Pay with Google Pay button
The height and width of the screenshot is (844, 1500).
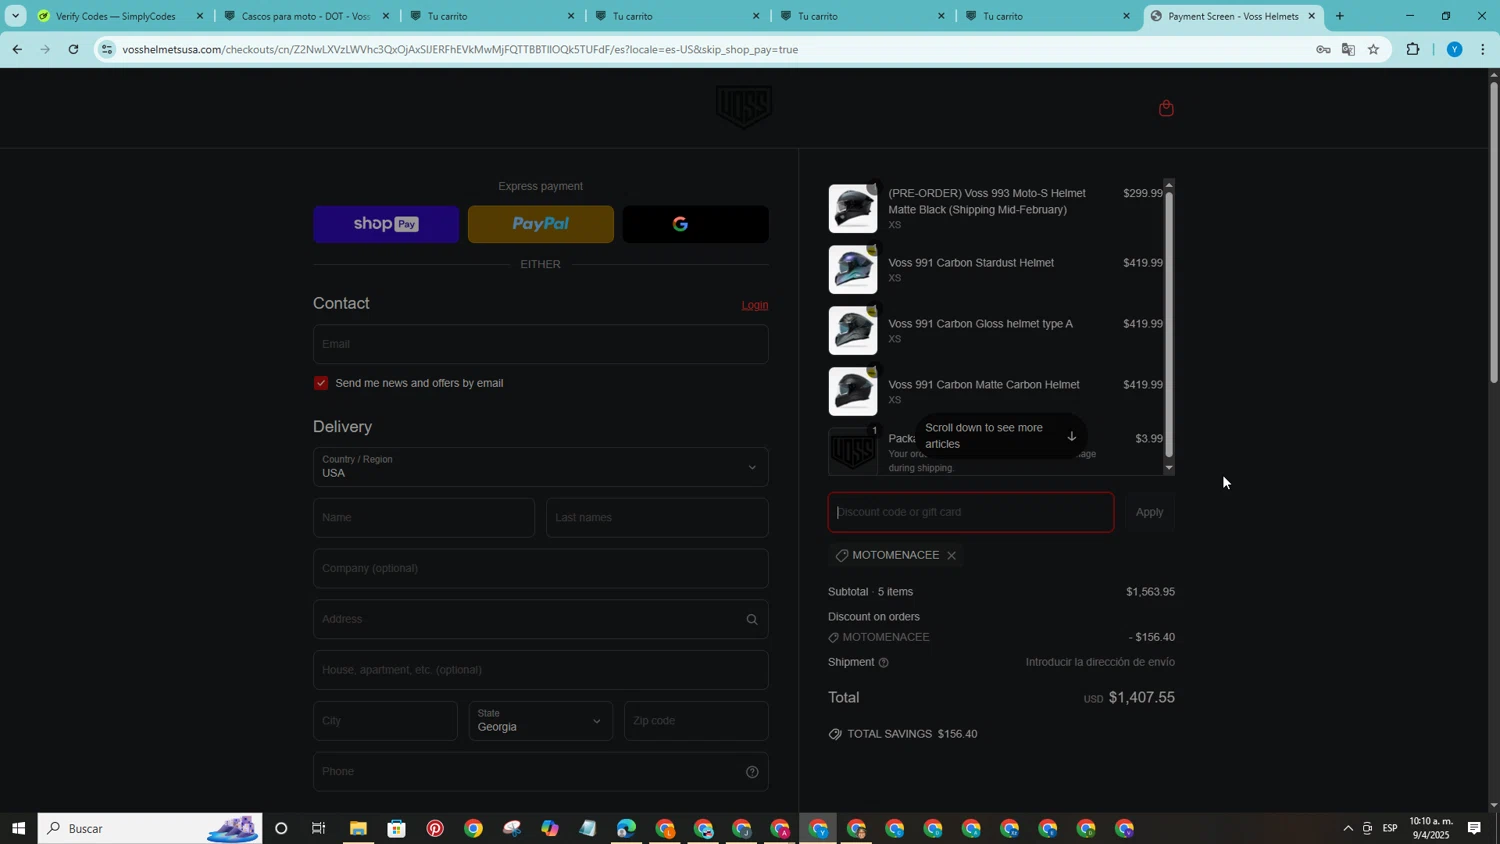696,224
